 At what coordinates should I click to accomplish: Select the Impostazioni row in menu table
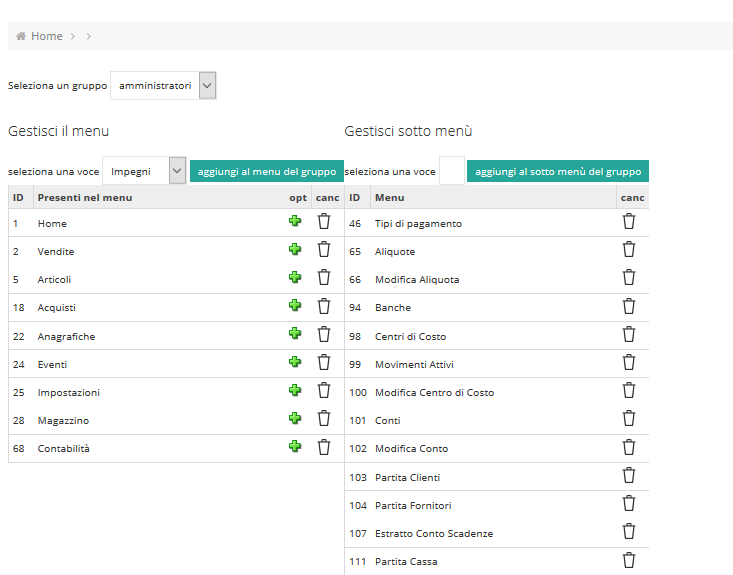click(176, 392)
